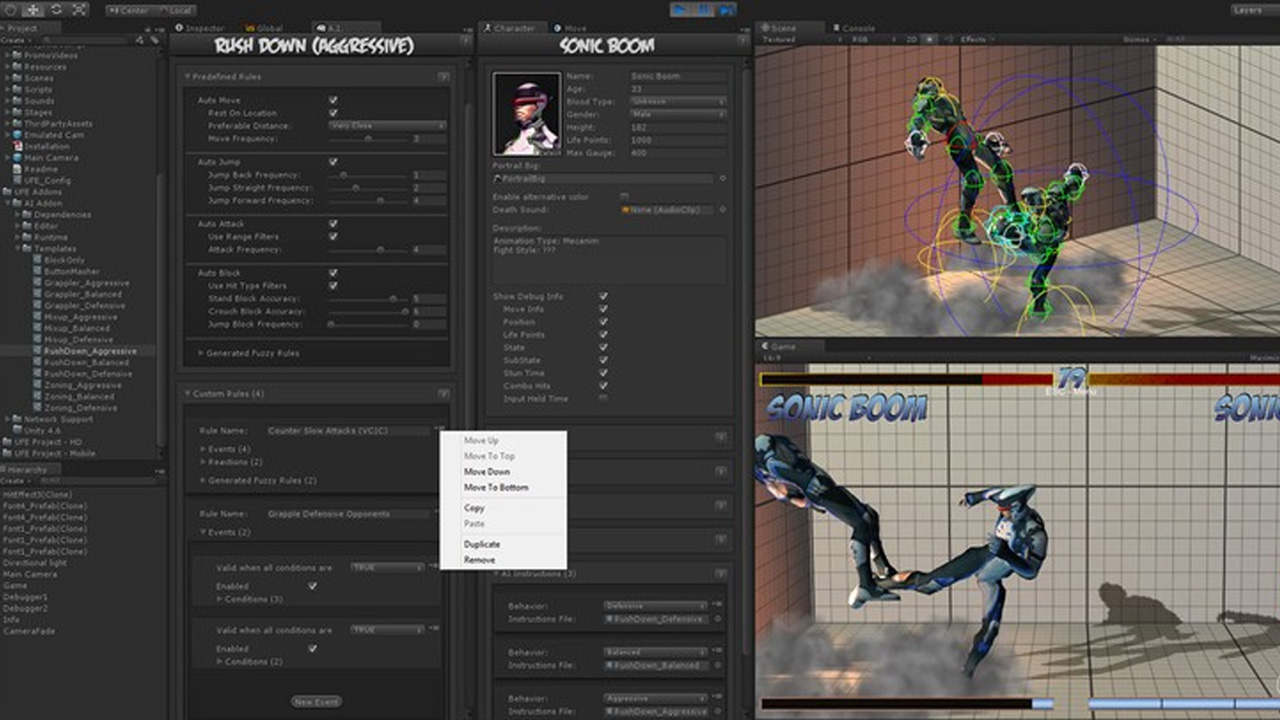Choose Copy in context menu

point(474,508)
